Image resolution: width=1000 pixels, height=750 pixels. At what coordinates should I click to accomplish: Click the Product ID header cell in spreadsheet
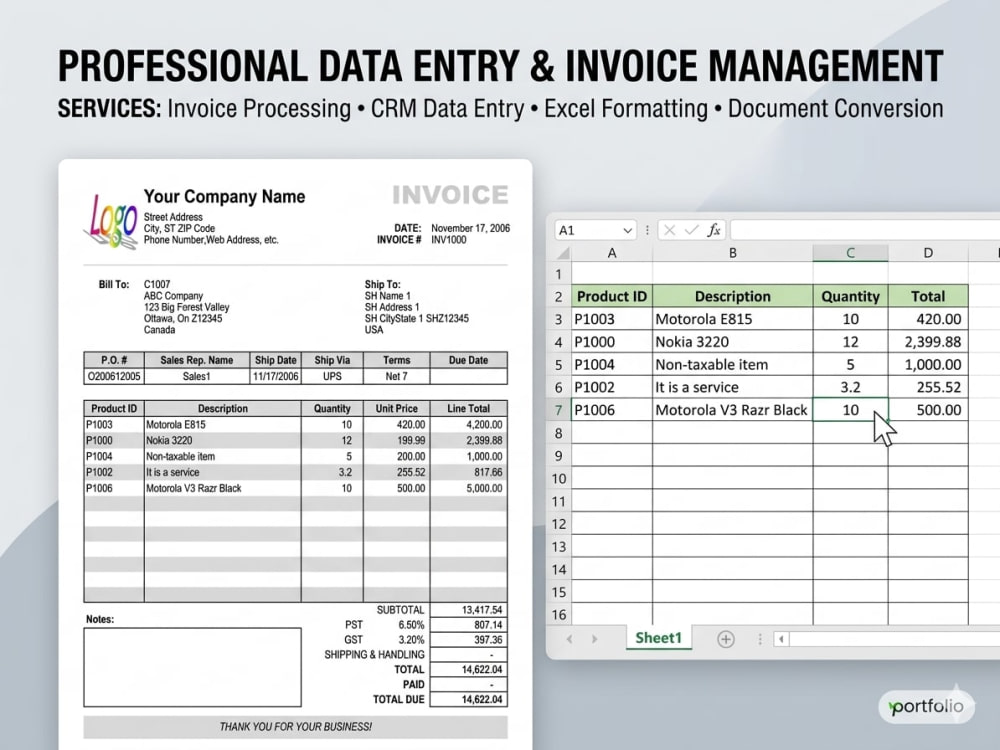[x=612, y=296]
